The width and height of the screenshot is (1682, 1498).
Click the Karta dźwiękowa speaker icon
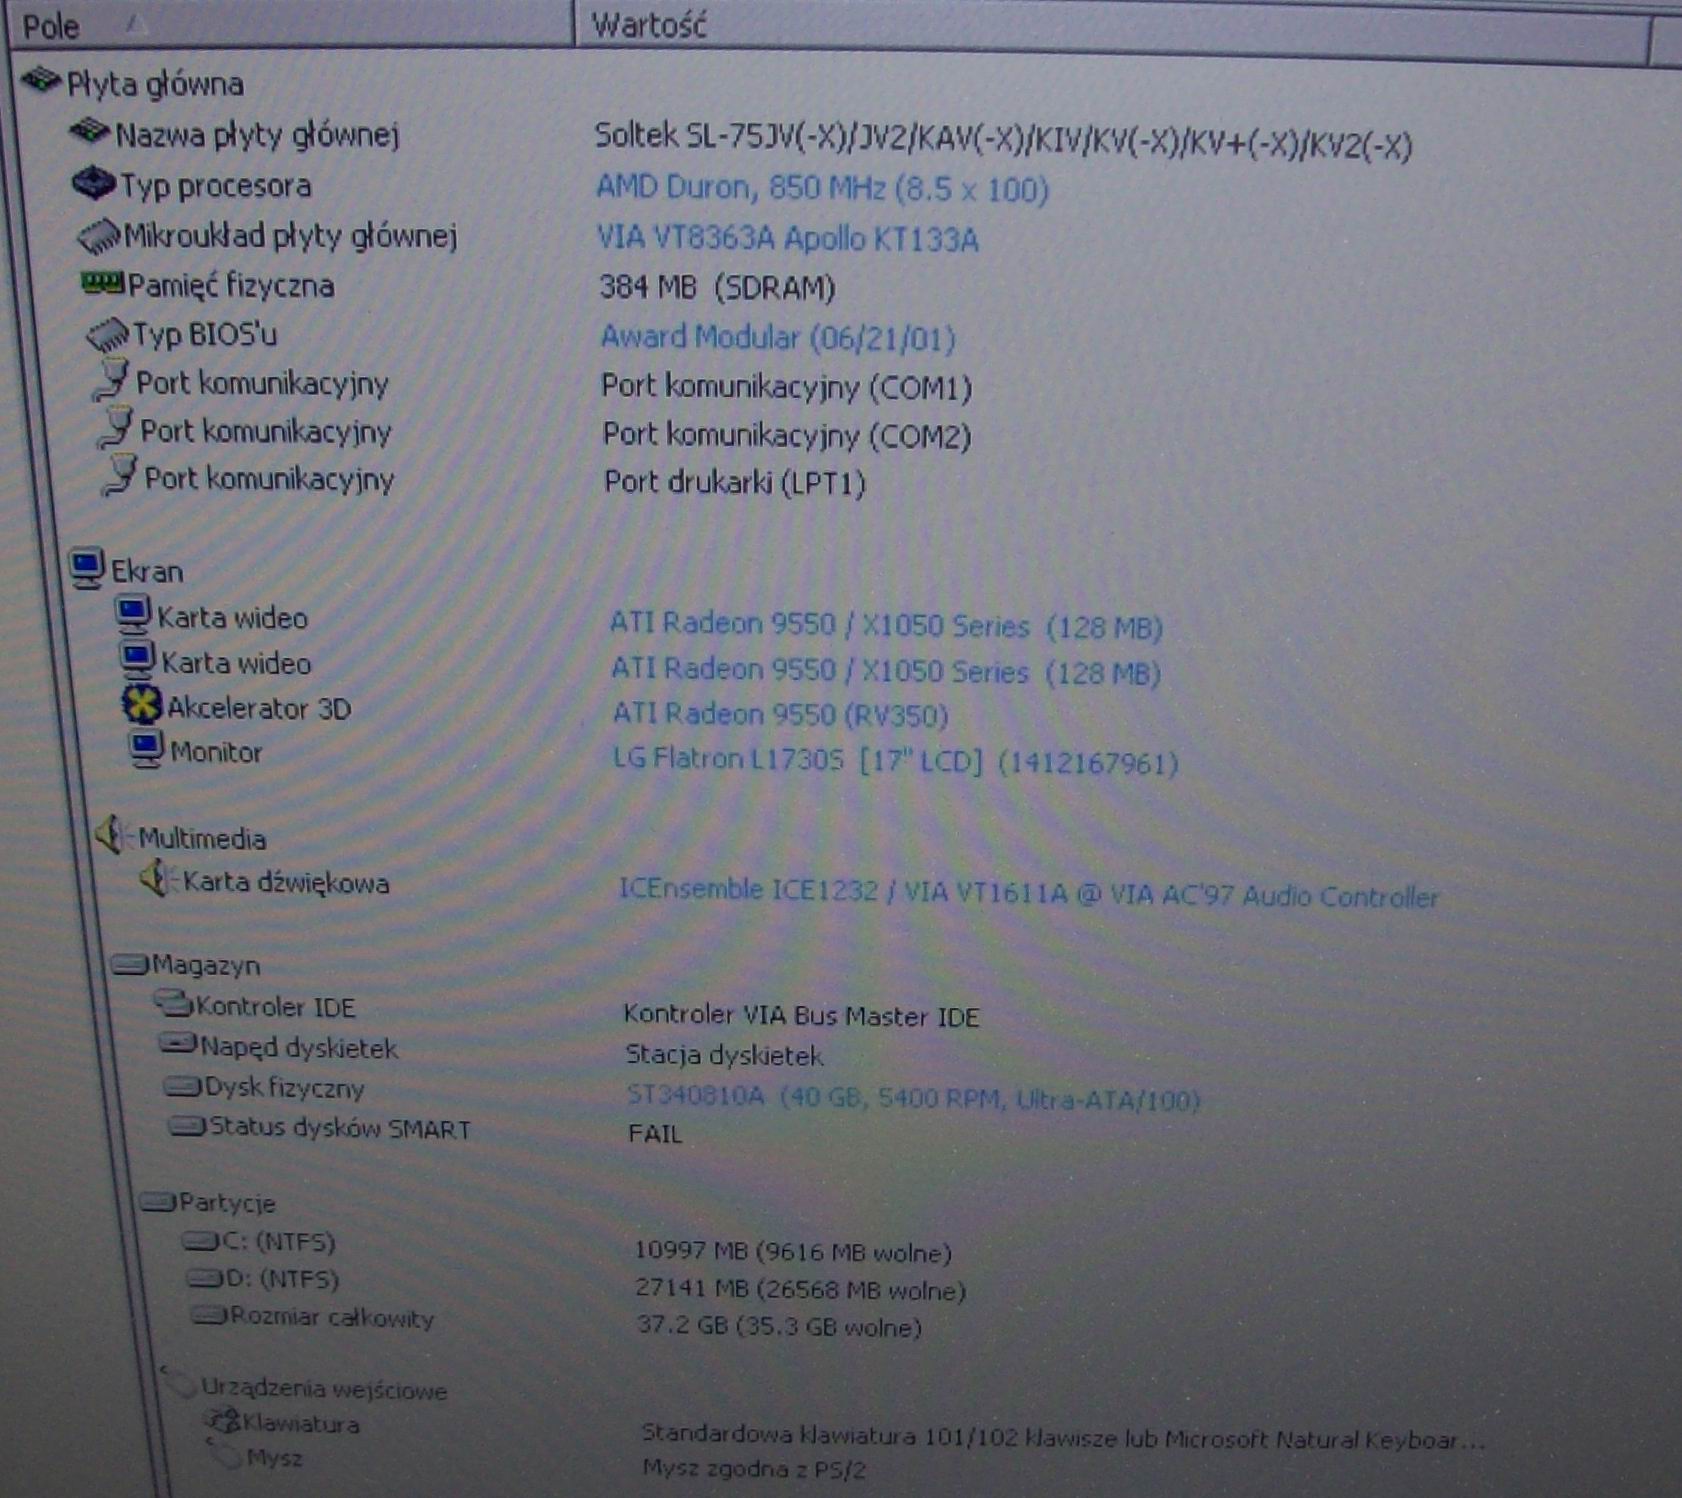157,880
